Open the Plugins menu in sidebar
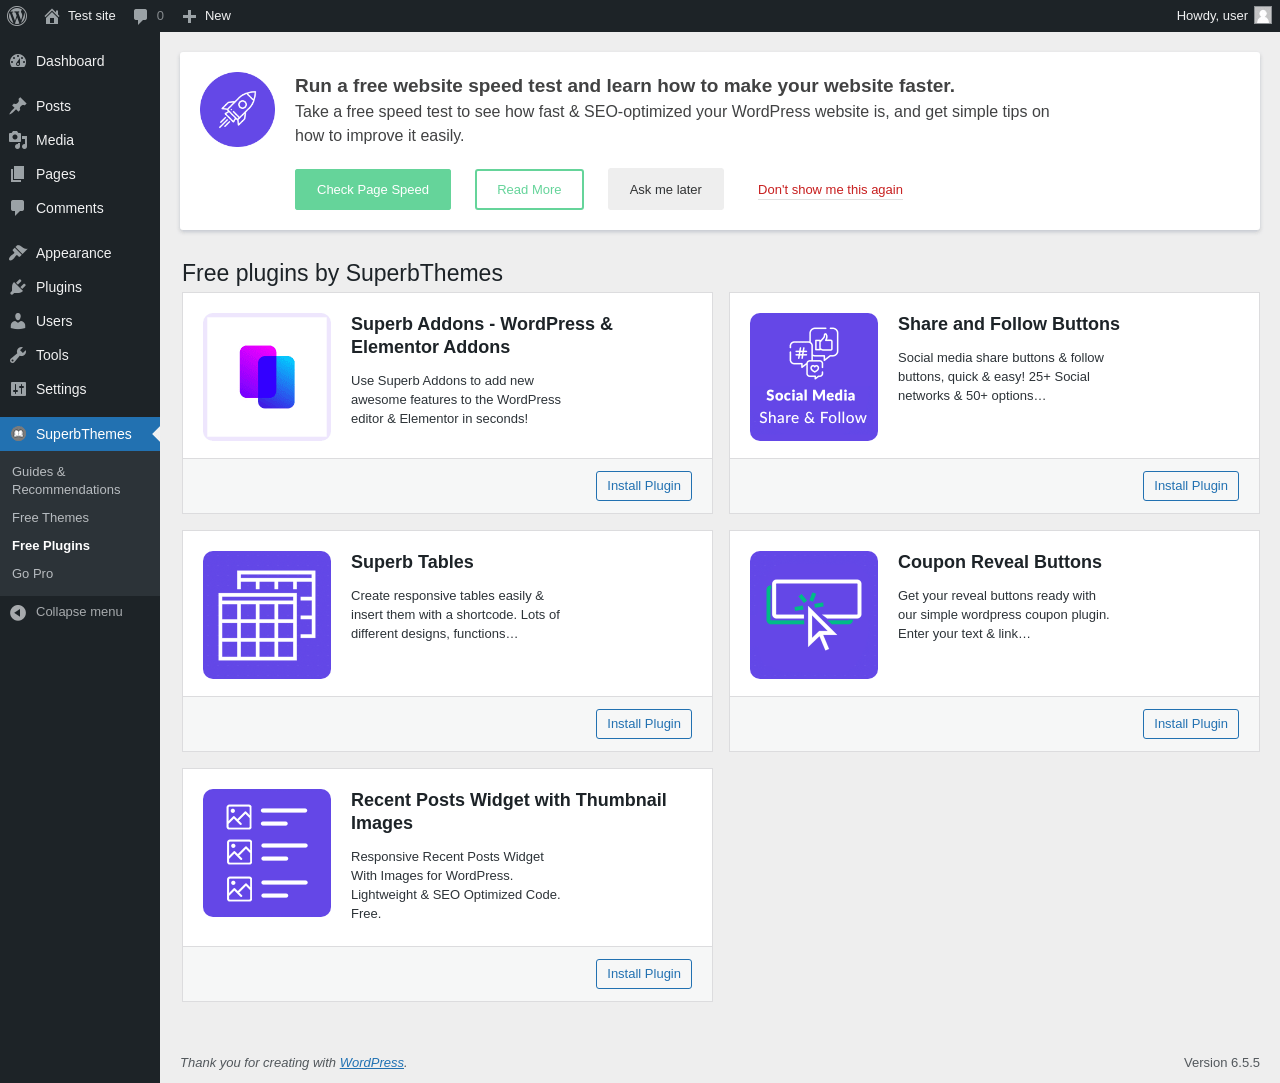1280x1083 pixels. tap(59, 287)
